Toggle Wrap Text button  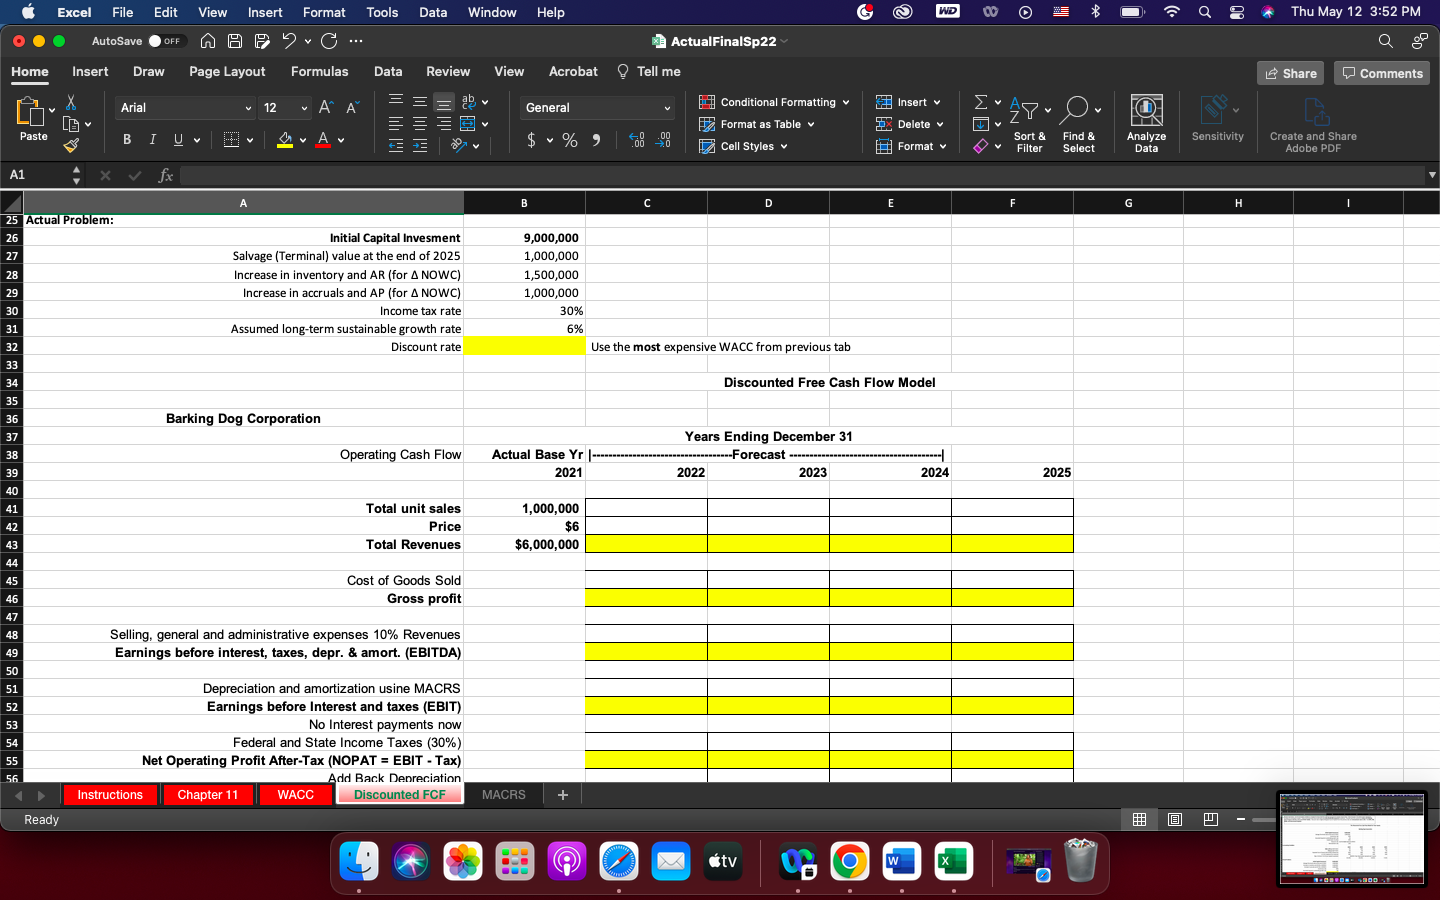(x=468, y=102)
